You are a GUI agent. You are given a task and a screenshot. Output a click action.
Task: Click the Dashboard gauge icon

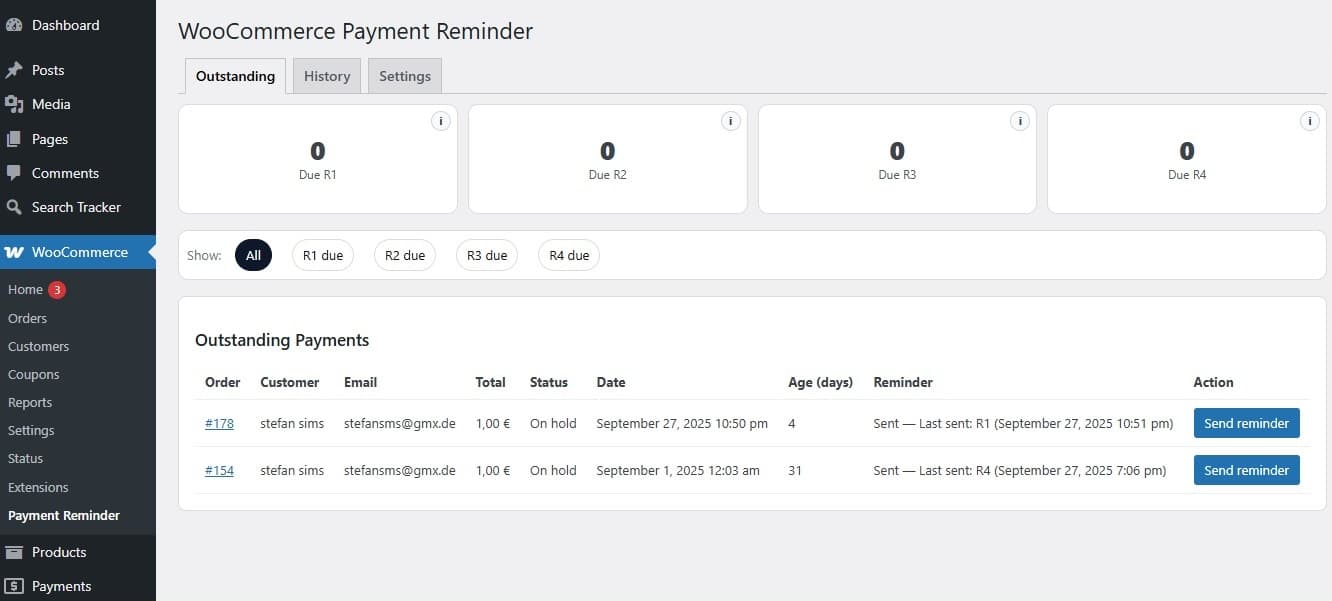coord(15,24)
